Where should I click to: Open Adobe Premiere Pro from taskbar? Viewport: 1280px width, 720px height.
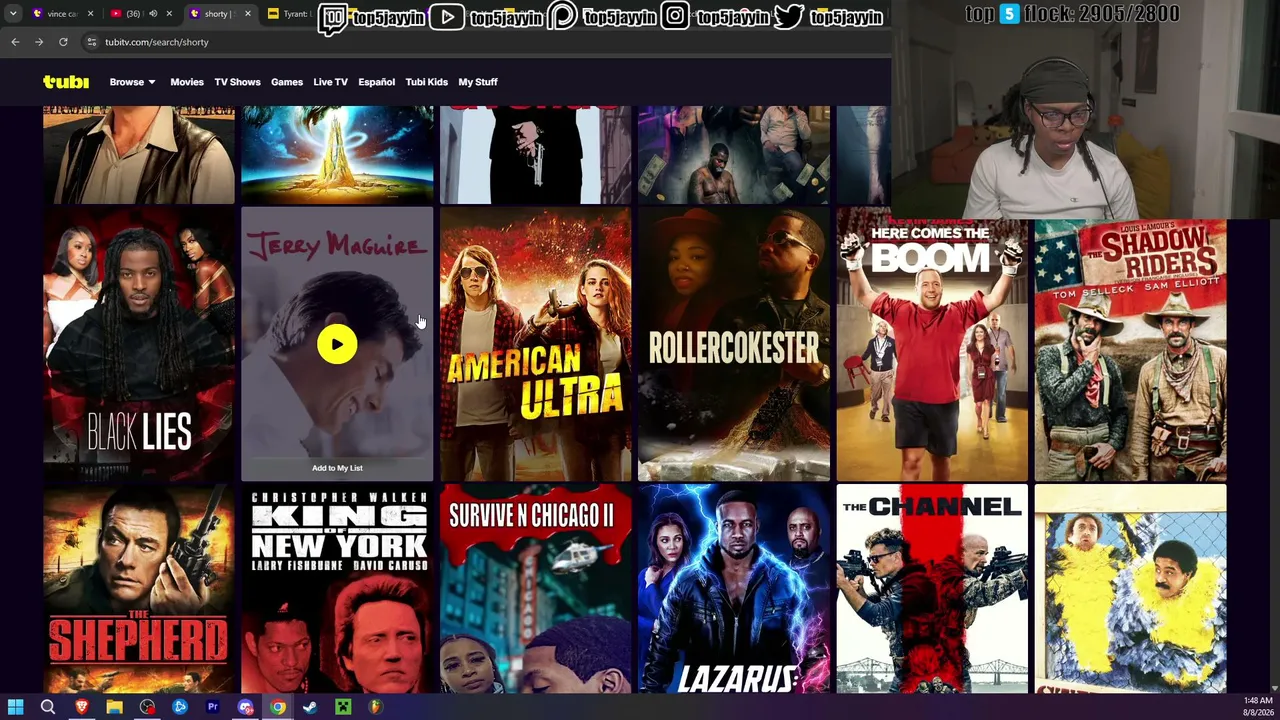213,707
